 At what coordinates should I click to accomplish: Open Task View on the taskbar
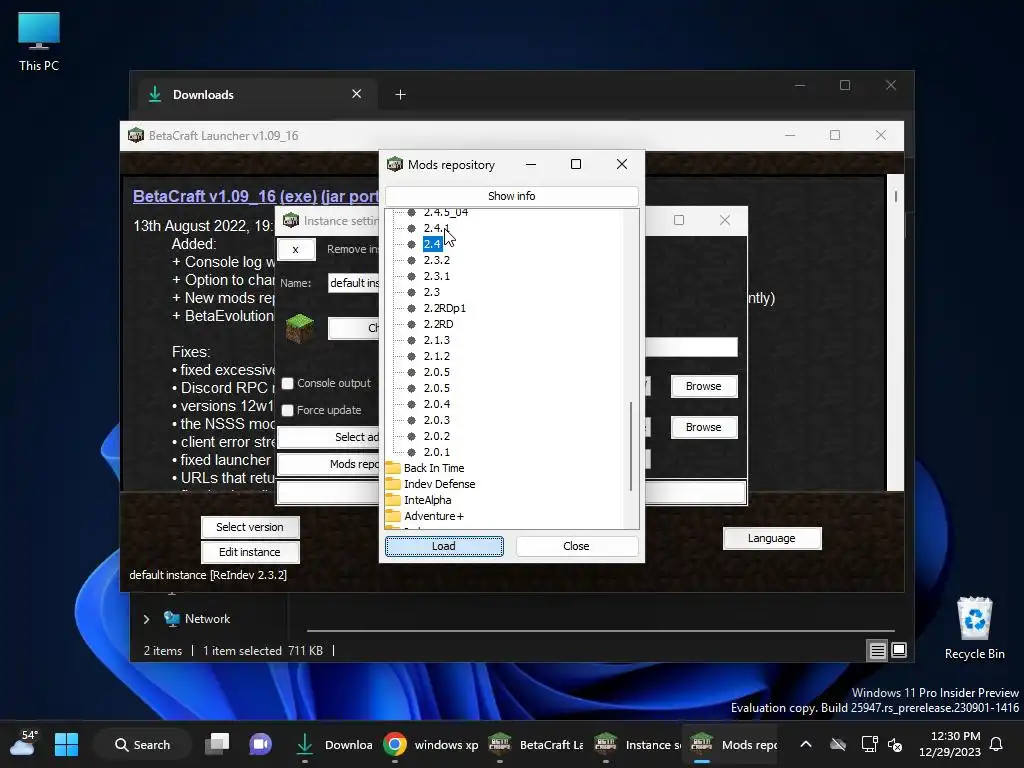tap(217, 744)
